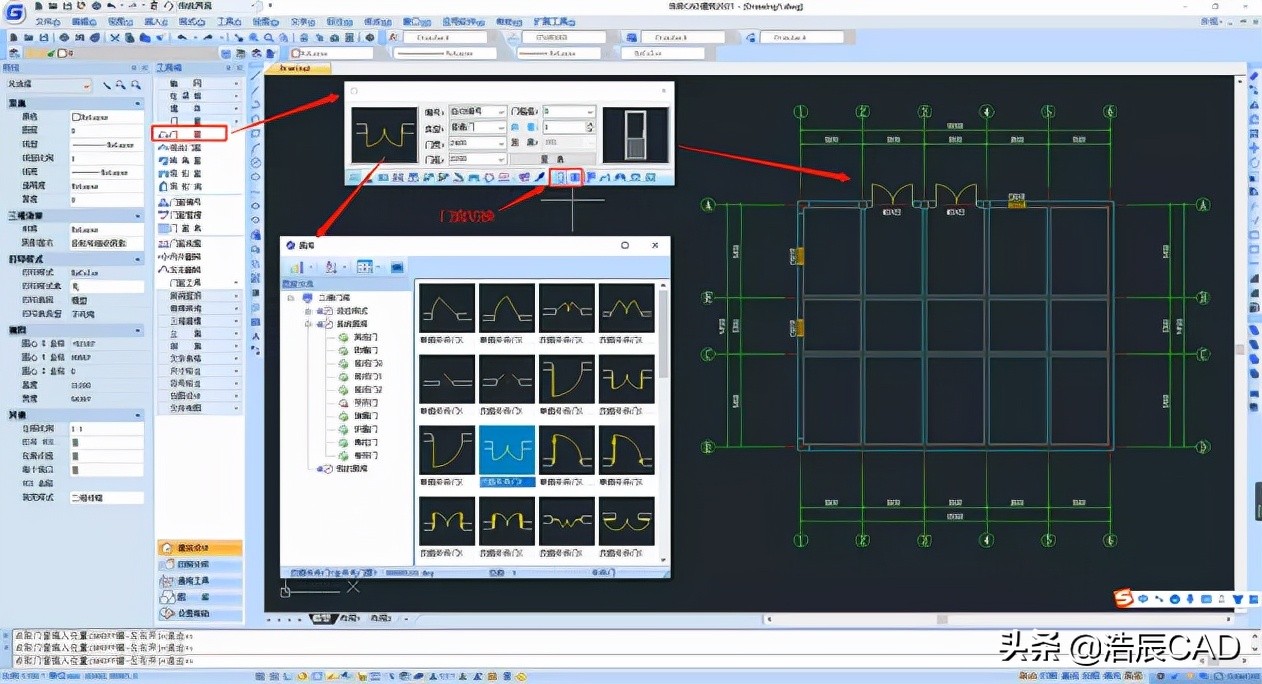Click the Undo arrow in the toolbar
This screenshot has width=1262, height=684.
click(183, 37)
